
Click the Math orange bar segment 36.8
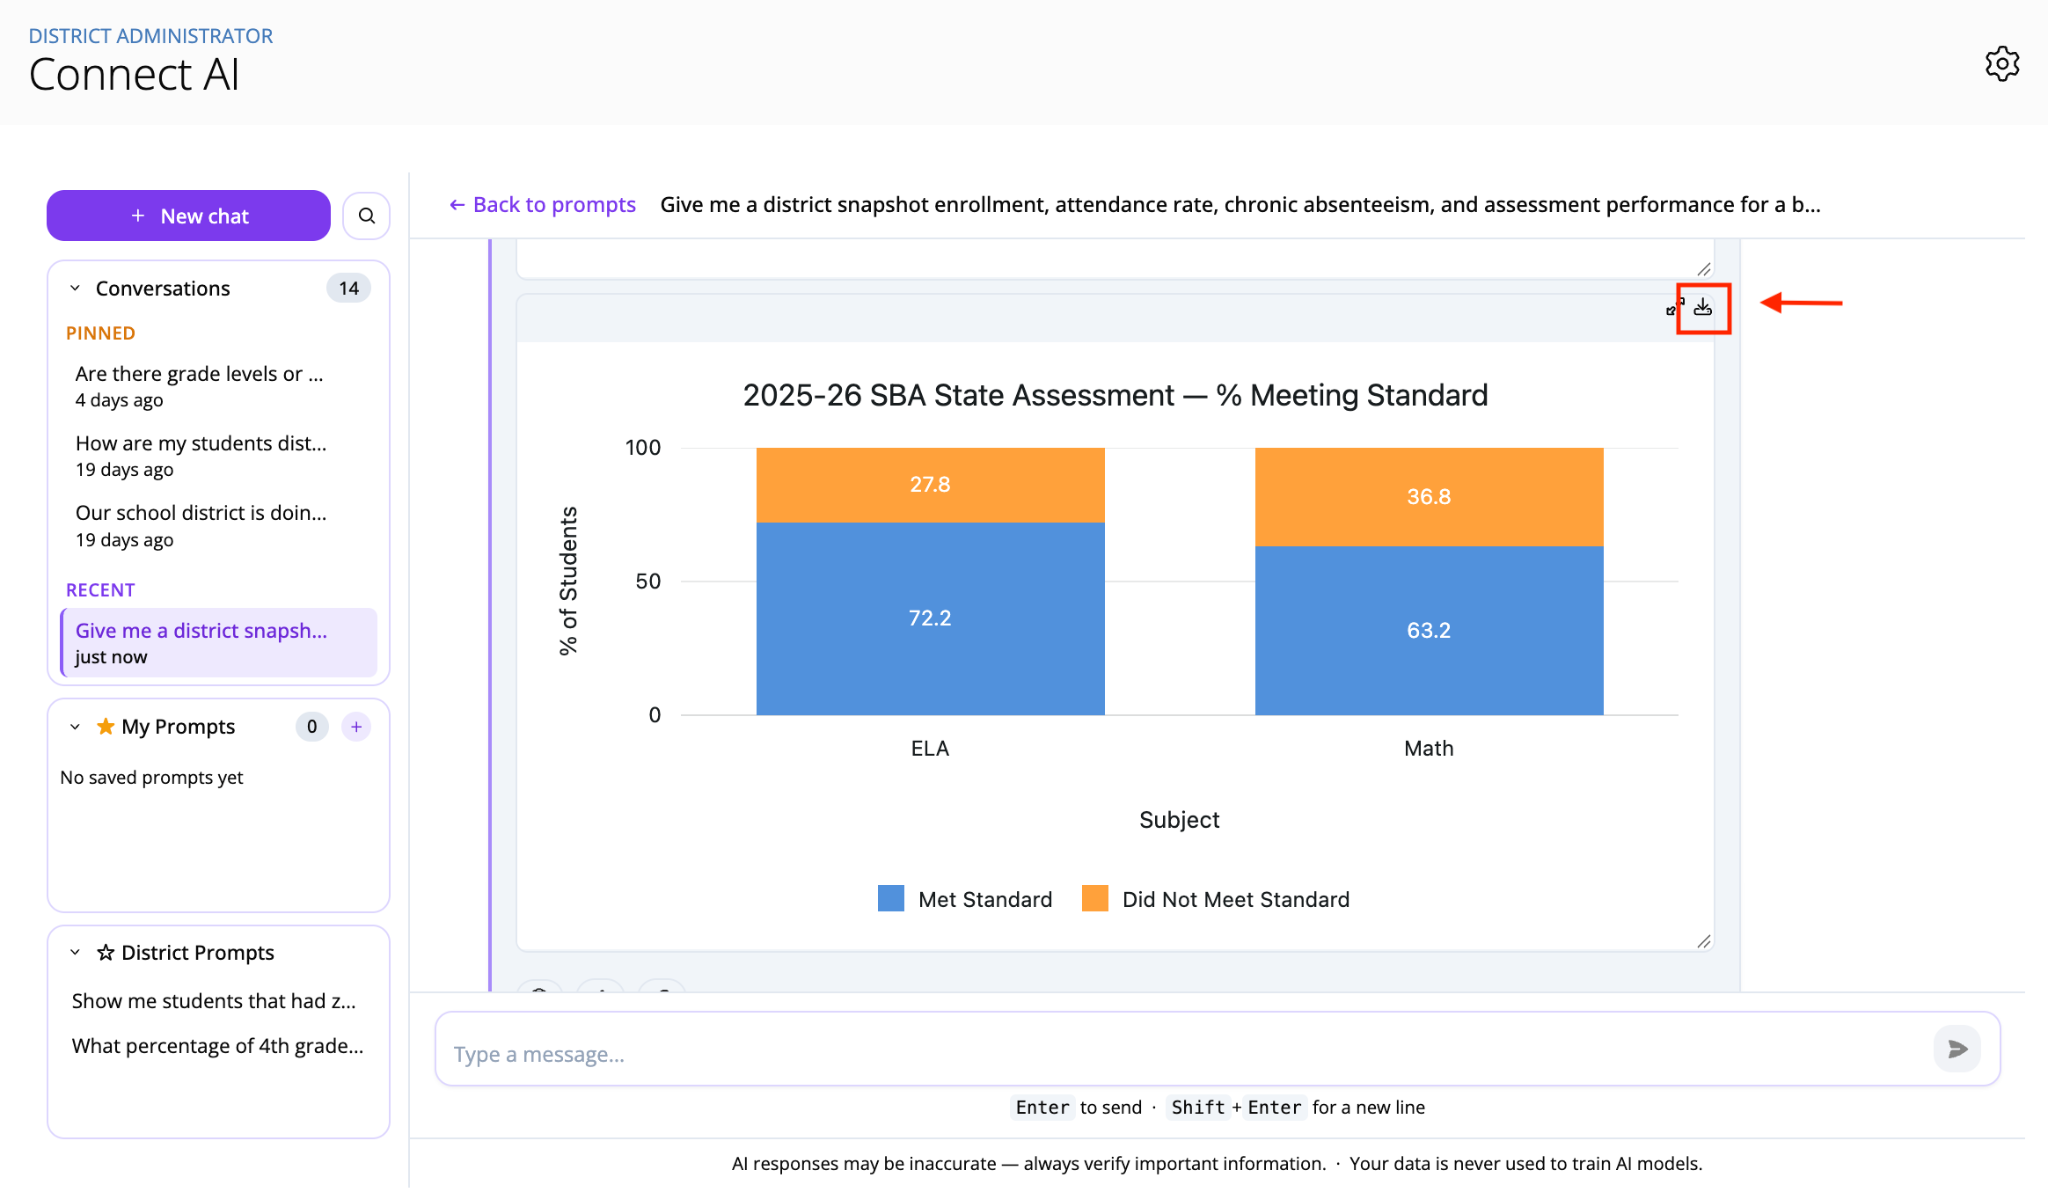(1429, 497)
